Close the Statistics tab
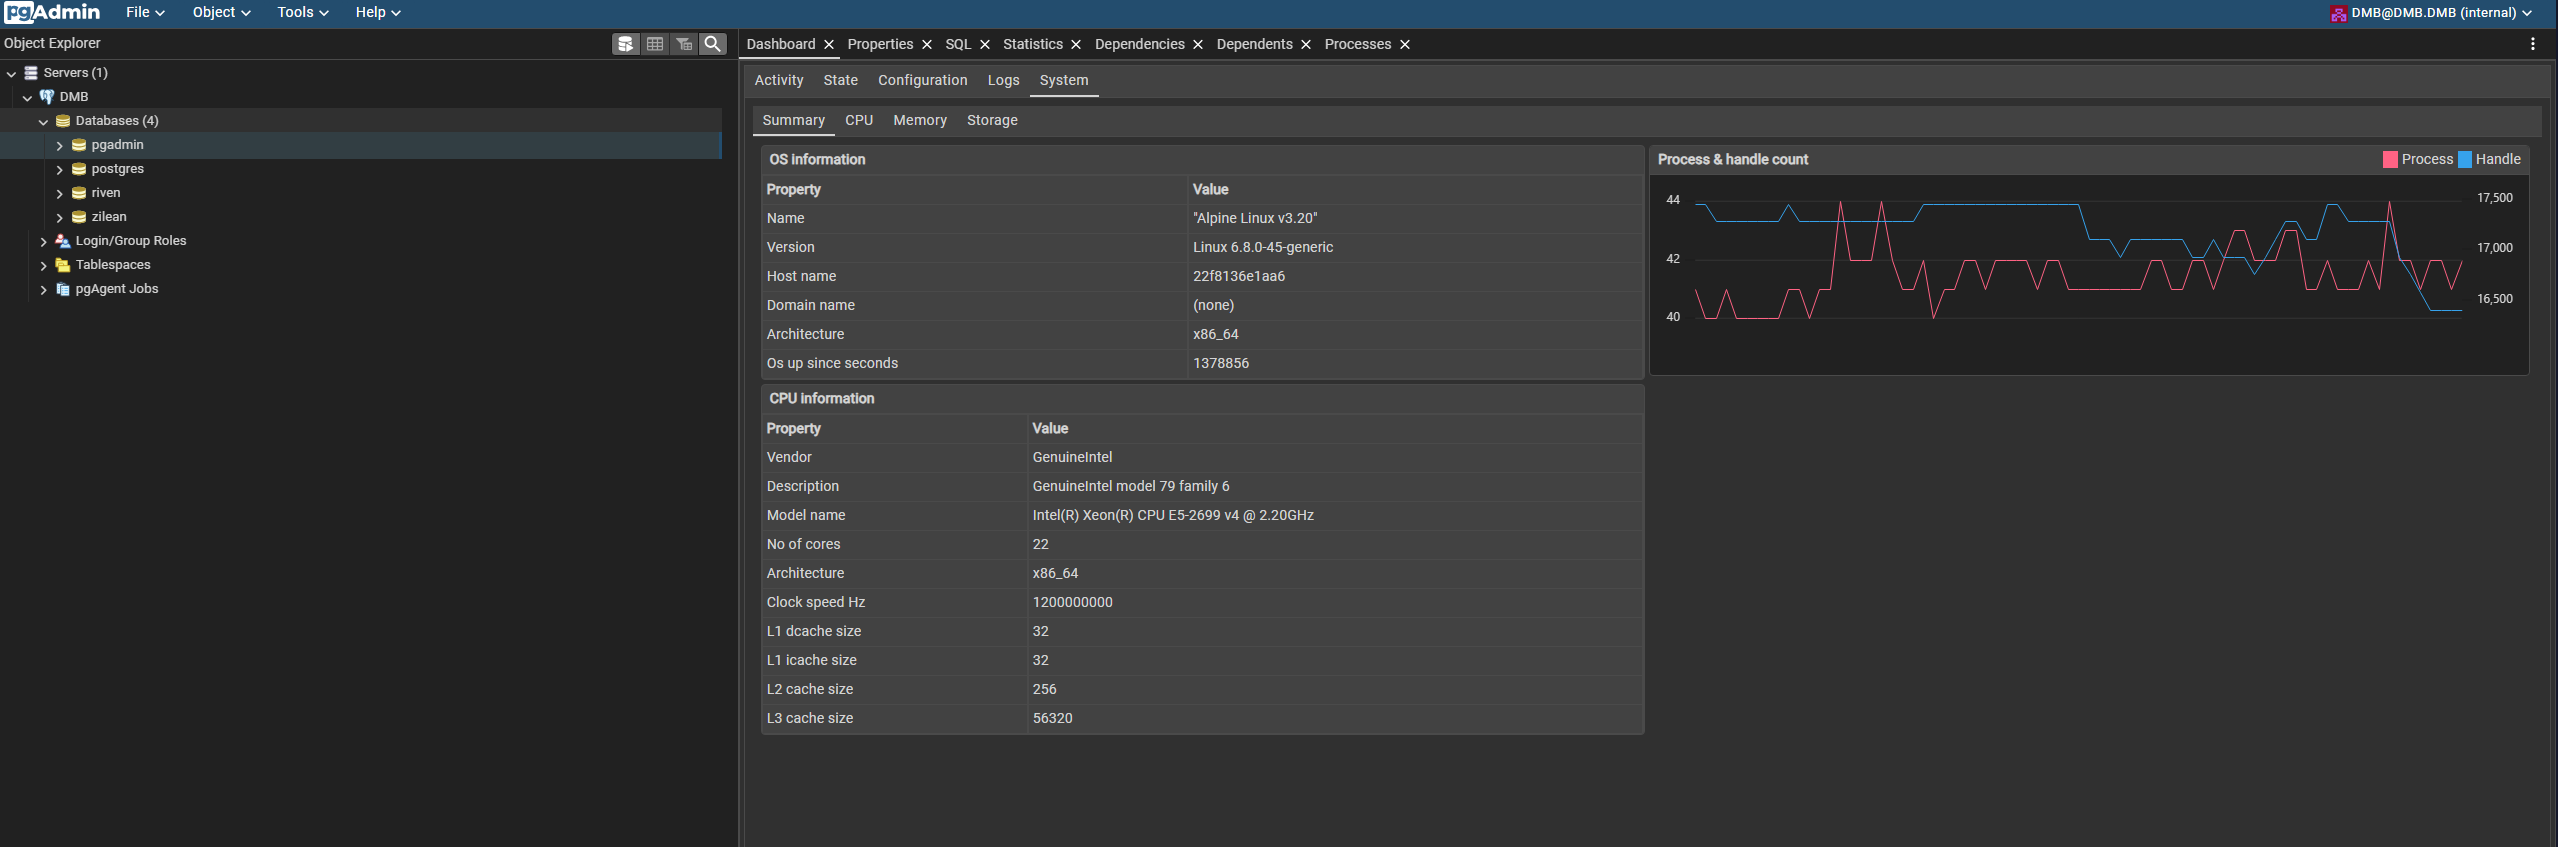This screenshot has width=2558, height=847. tap(1076, 44)
